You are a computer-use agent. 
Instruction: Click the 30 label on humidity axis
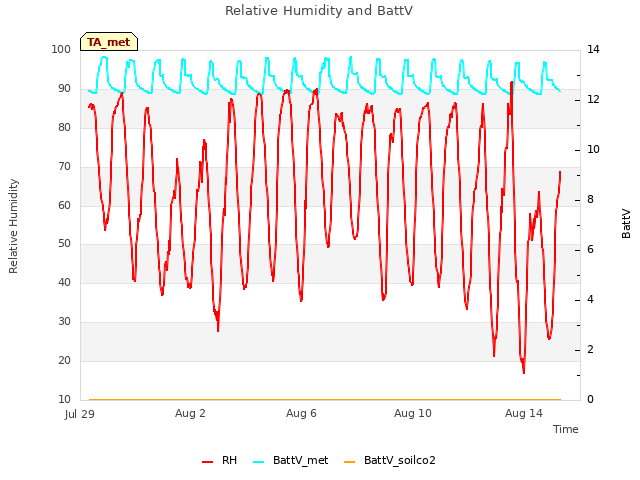64,322
